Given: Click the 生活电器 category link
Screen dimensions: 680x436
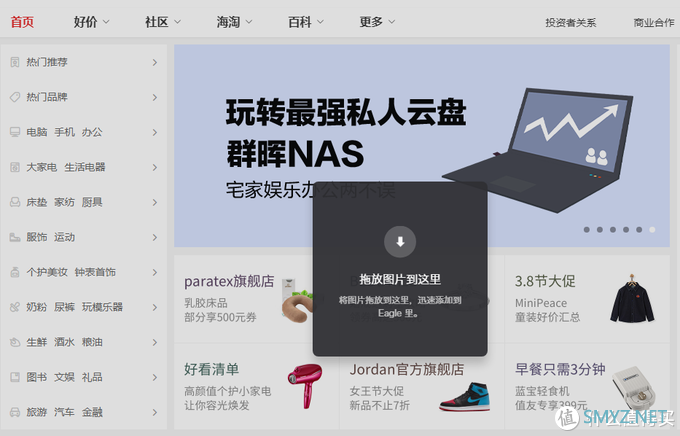Looking at the screenshot, I should tap(85, 167).
